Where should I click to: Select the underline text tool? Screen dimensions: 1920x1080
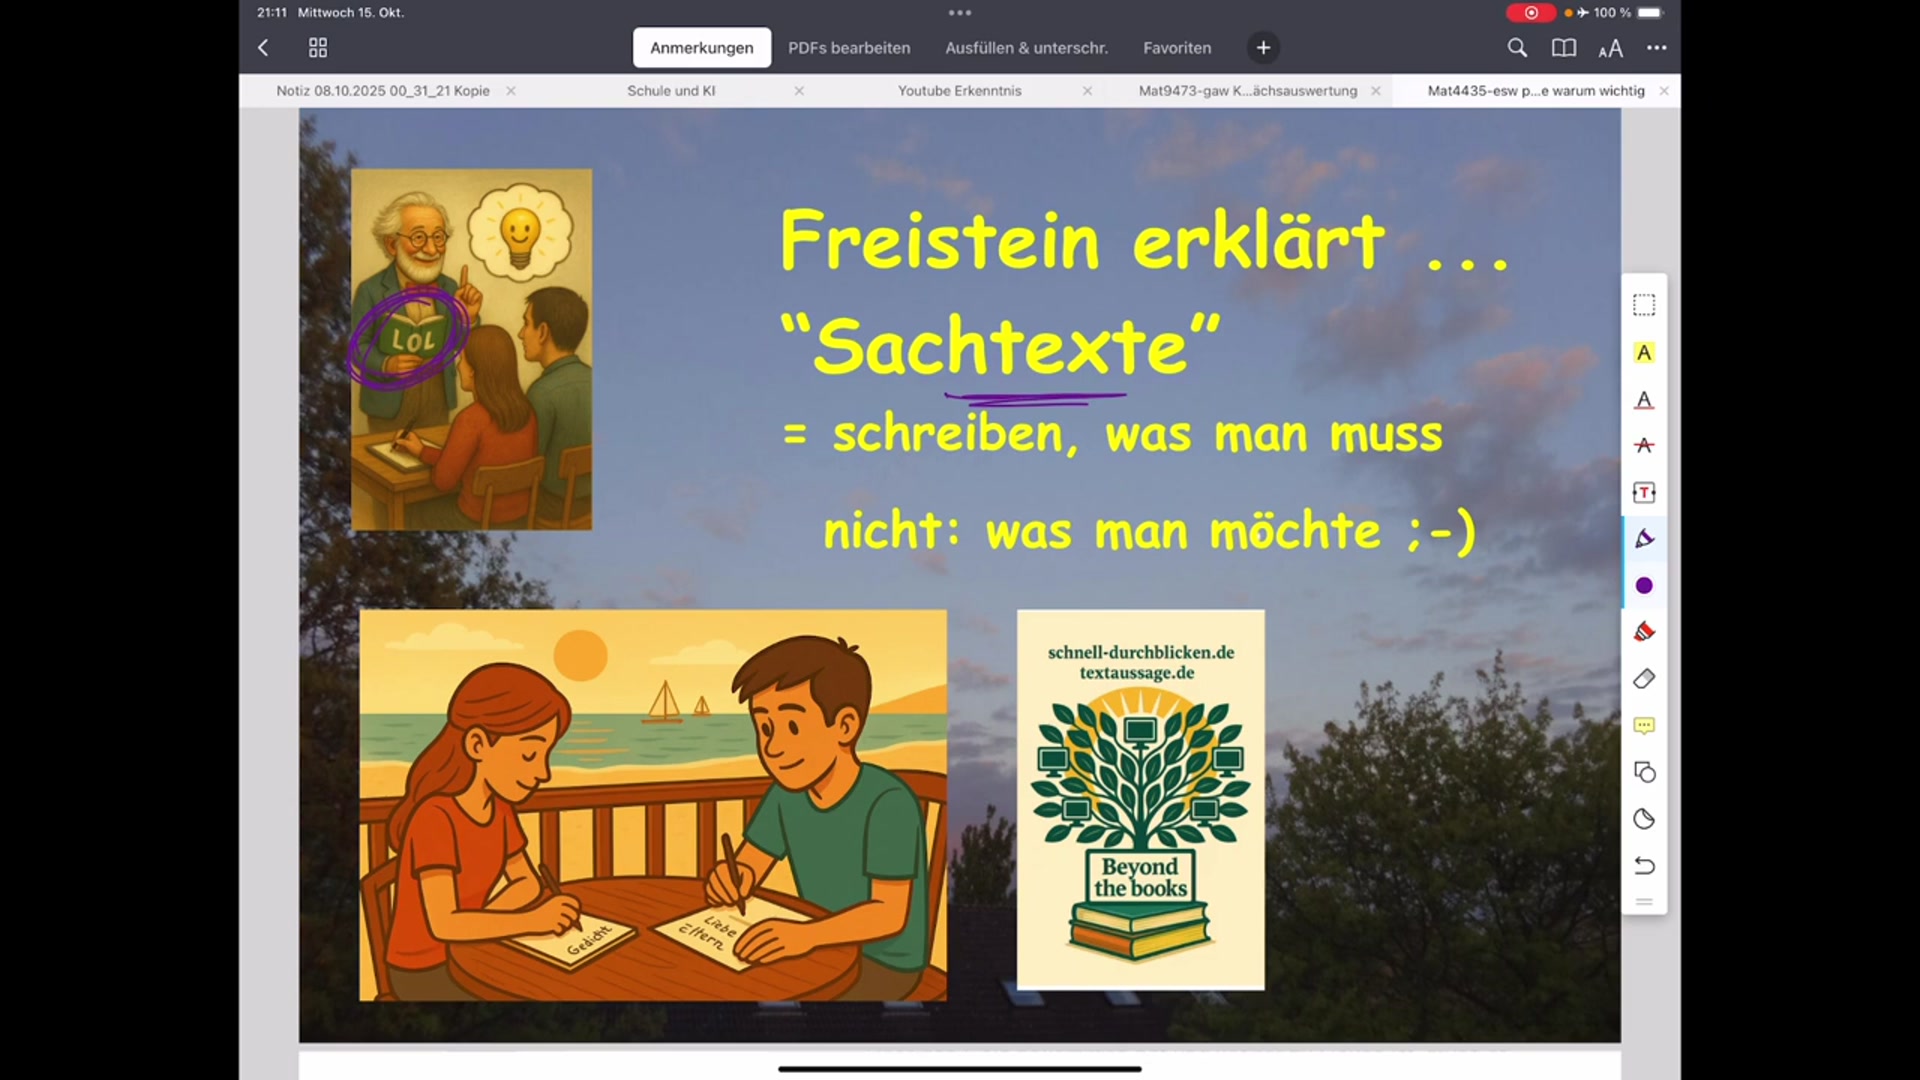(x=1644, y=400)
